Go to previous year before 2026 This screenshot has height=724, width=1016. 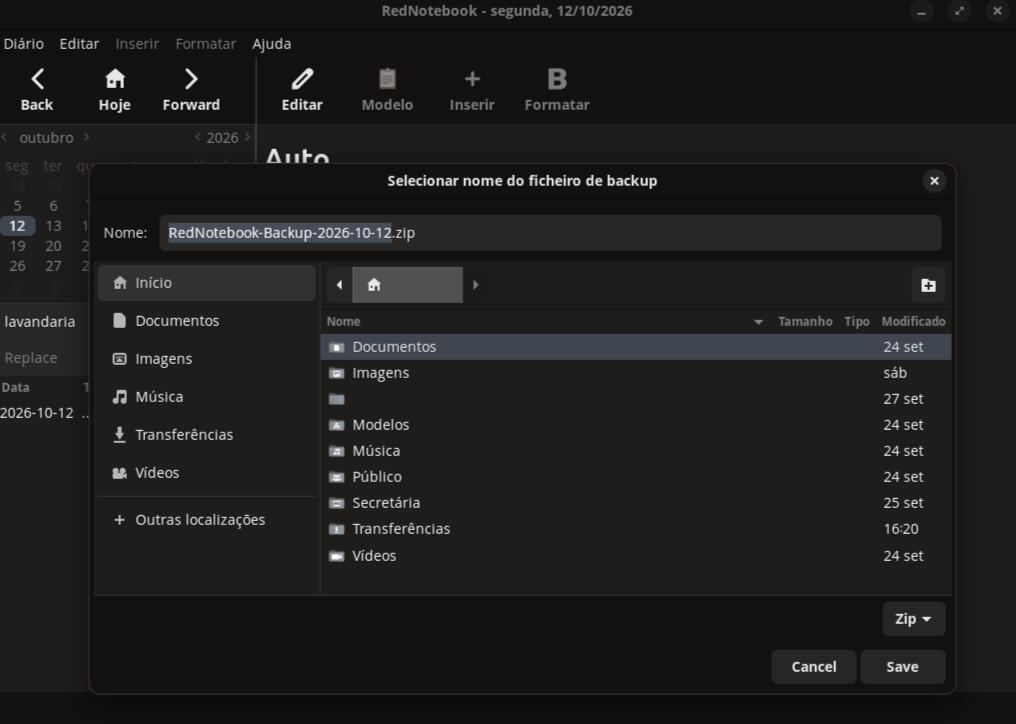pos(198,137)
